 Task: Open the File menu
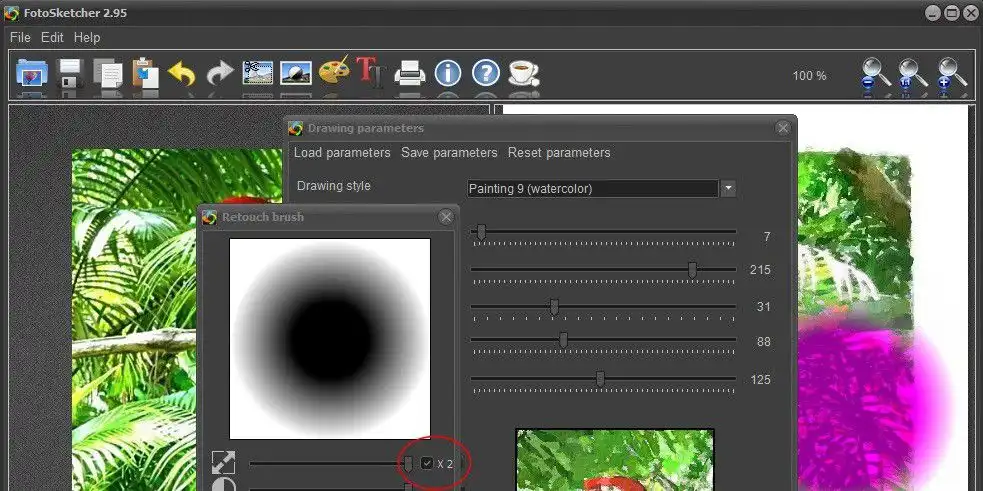20,38
